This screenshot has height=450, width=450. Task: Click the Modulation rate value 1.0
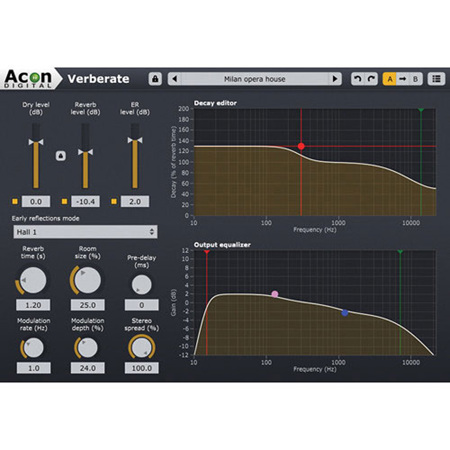tap(34, 368)
